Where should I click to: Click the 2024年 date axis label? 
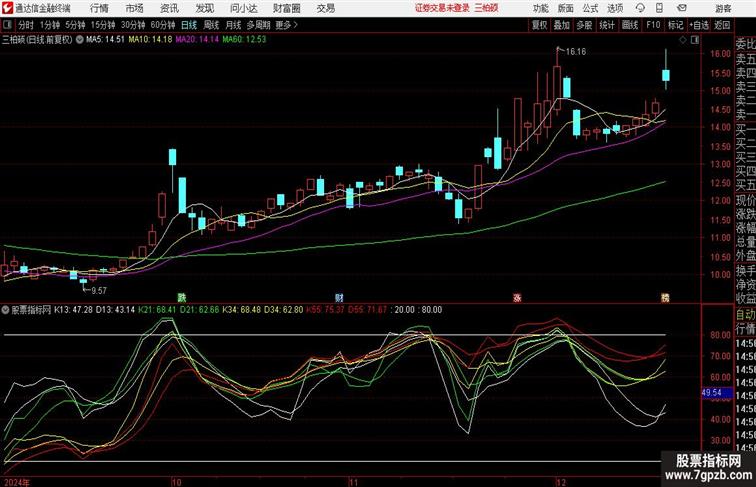[x=17, y=482]
